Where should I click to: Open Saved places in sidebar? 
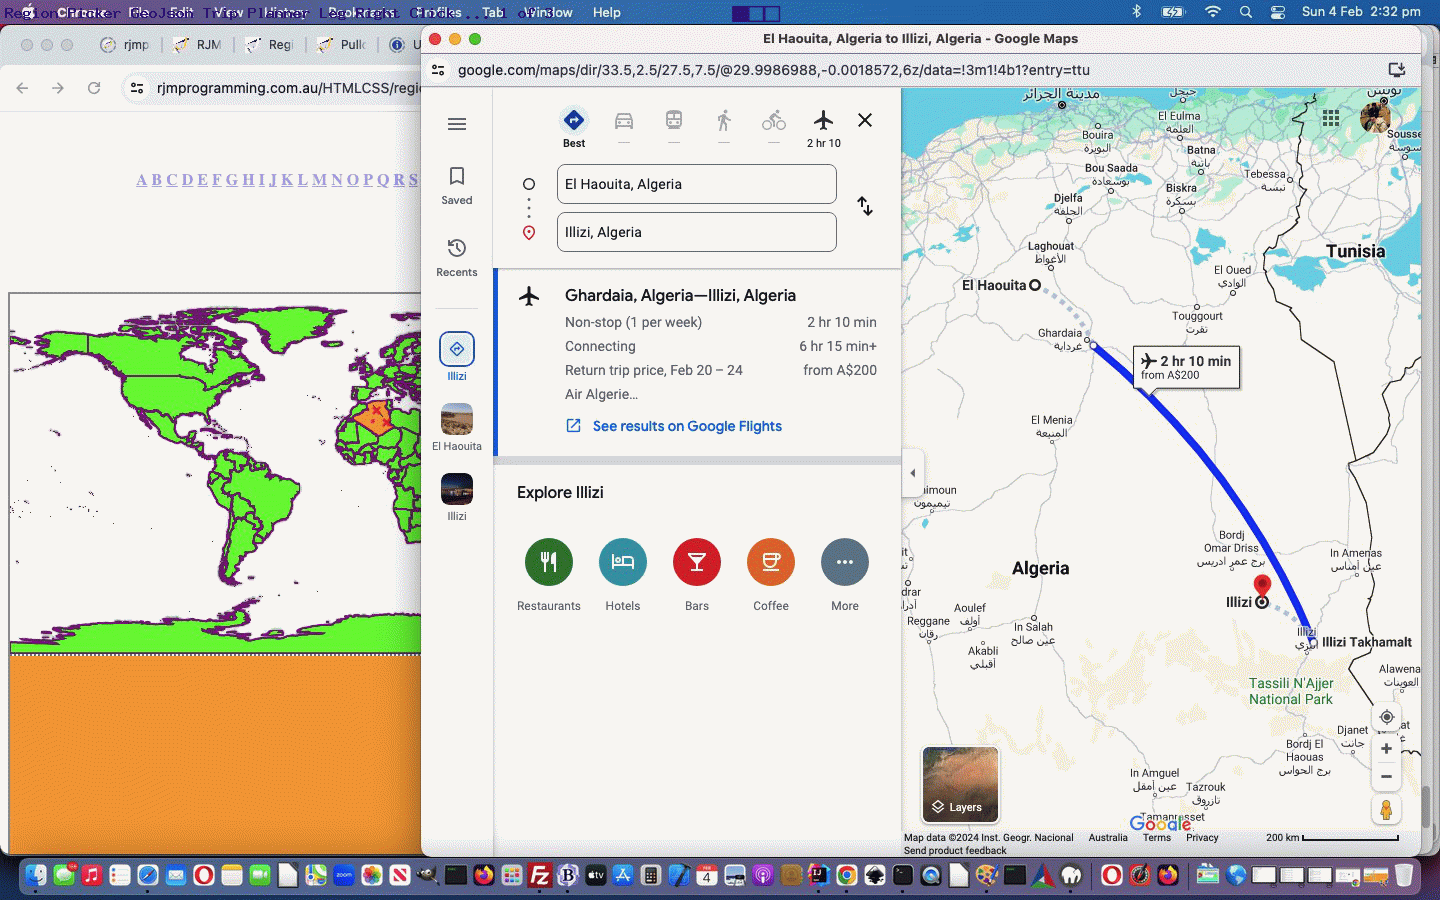457,186
